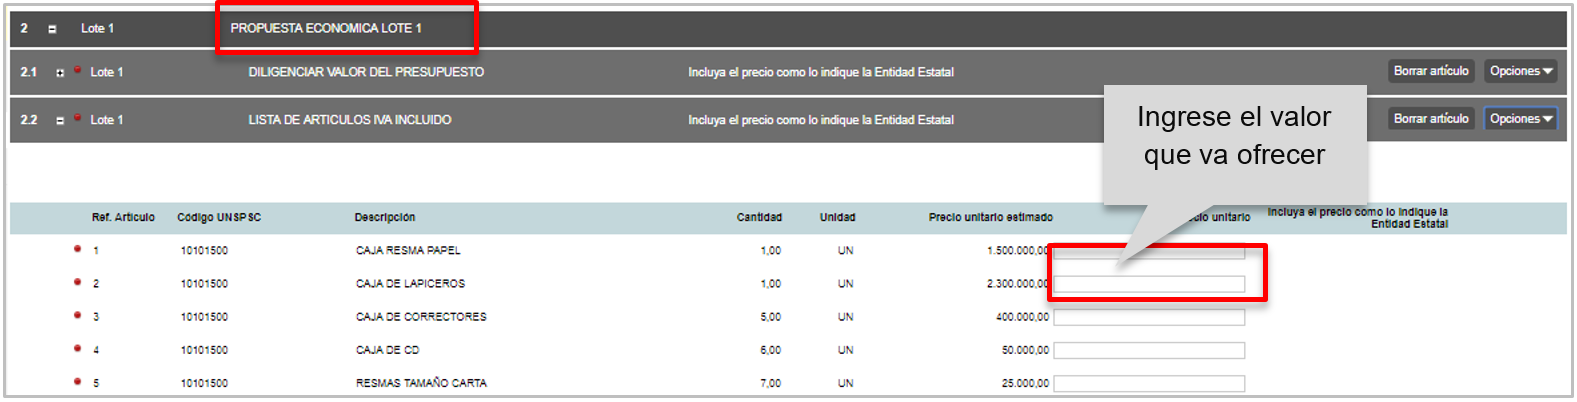Open Opciones dropdown for section 2.2
Image resolution: width=1577 pixels, height=402 pixels.
click(1520, 119)
